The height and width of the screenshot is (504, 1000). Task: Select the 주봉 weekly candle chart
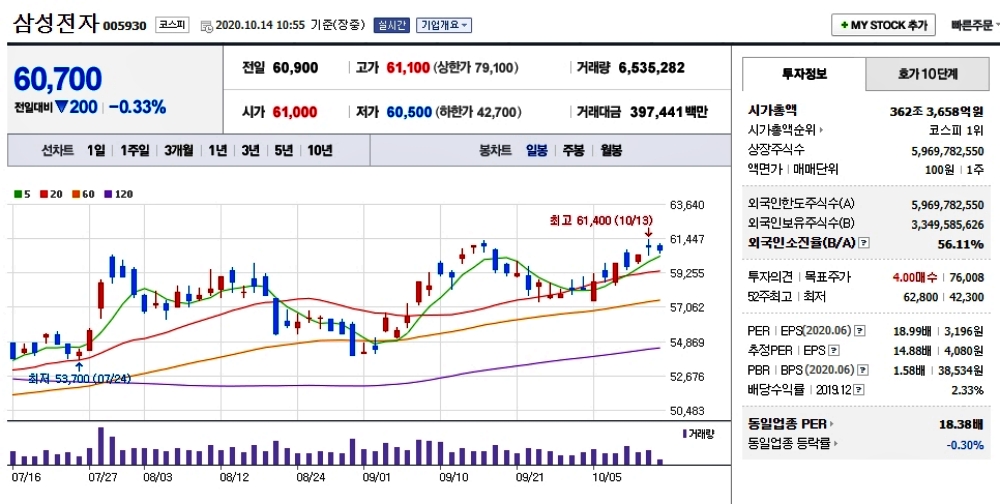click(573, 151)
